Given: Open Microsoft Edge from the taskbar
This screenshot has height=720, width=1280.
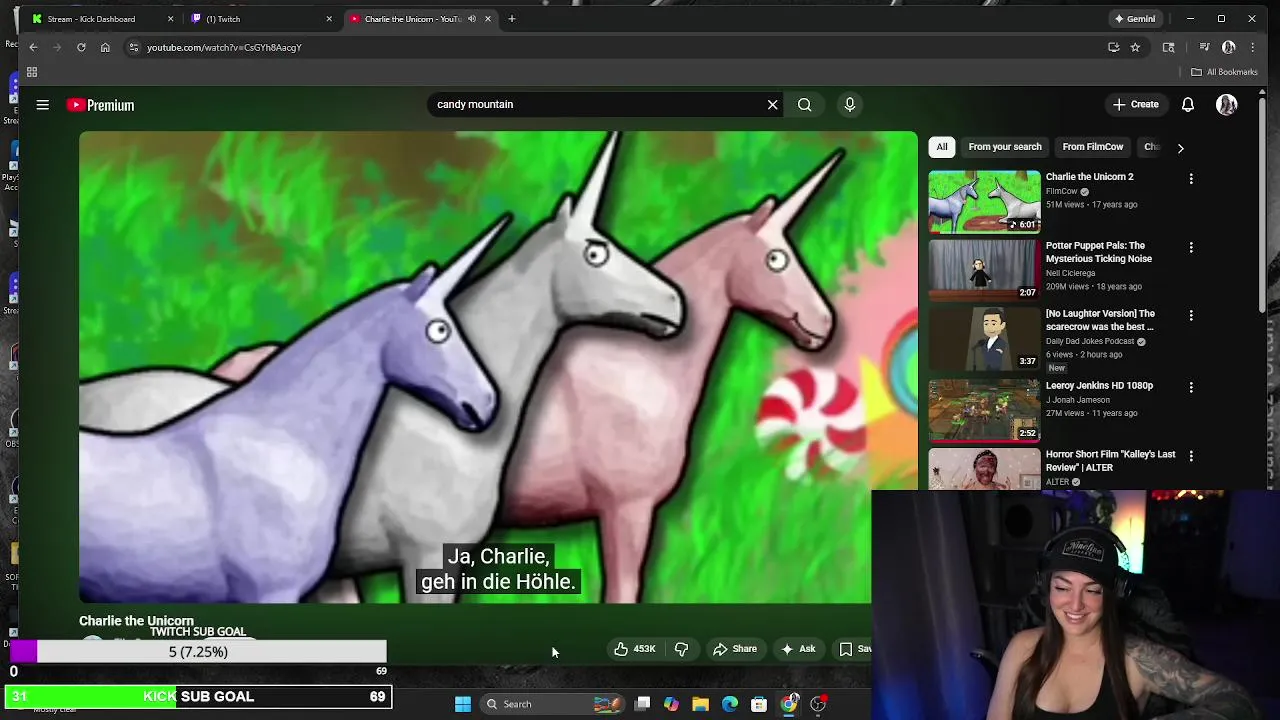Looking at the screenshot, I should (730, 704).
